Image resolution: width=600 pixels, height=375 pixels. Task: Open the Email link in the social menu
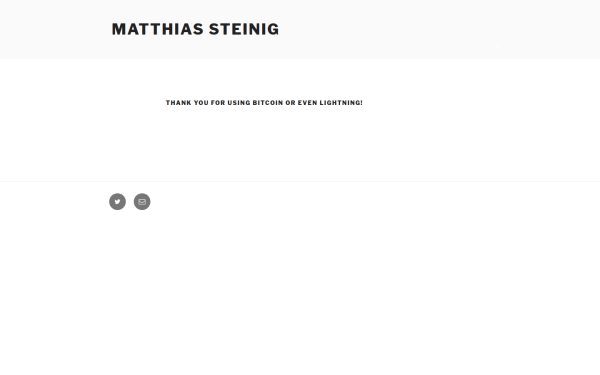coord(142,202)
